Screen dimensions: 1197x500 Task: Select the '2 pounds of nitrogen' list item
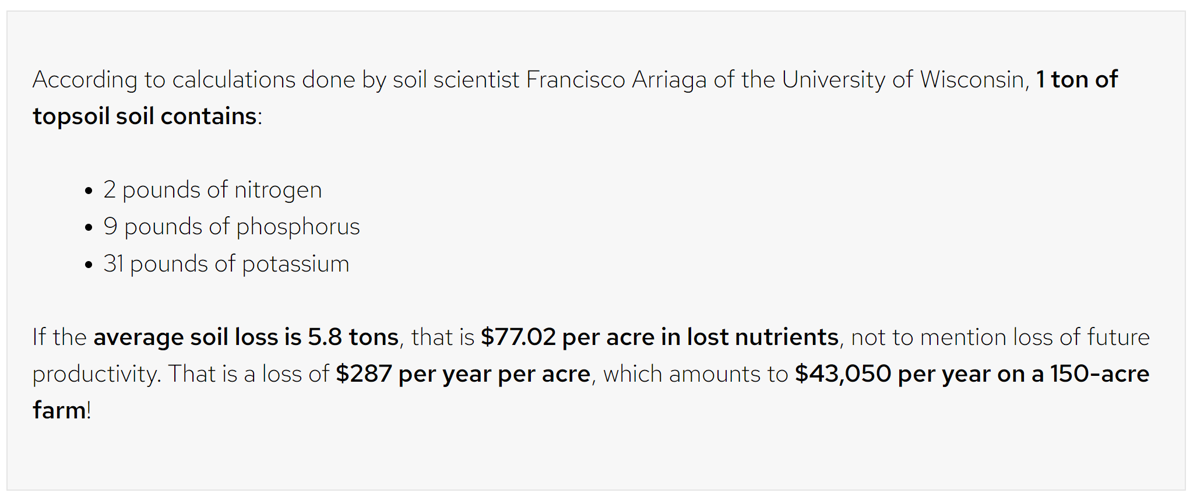pyautogui.click(x=212, y=190)
